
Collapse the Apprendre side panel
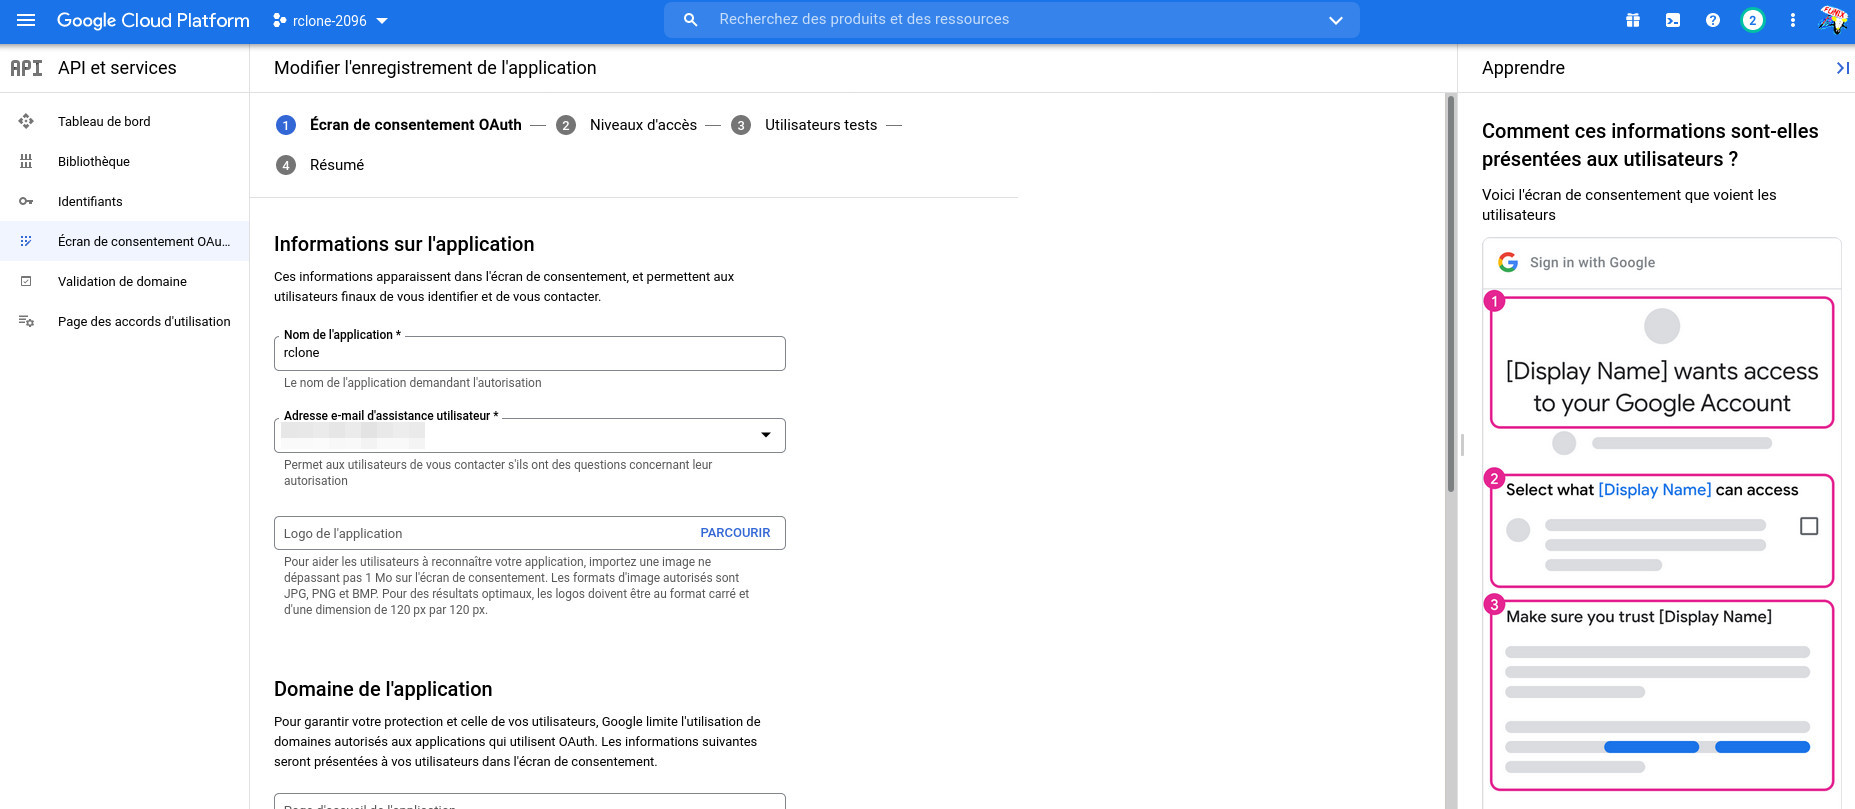pyautogui.click(x=1842, y=68)
